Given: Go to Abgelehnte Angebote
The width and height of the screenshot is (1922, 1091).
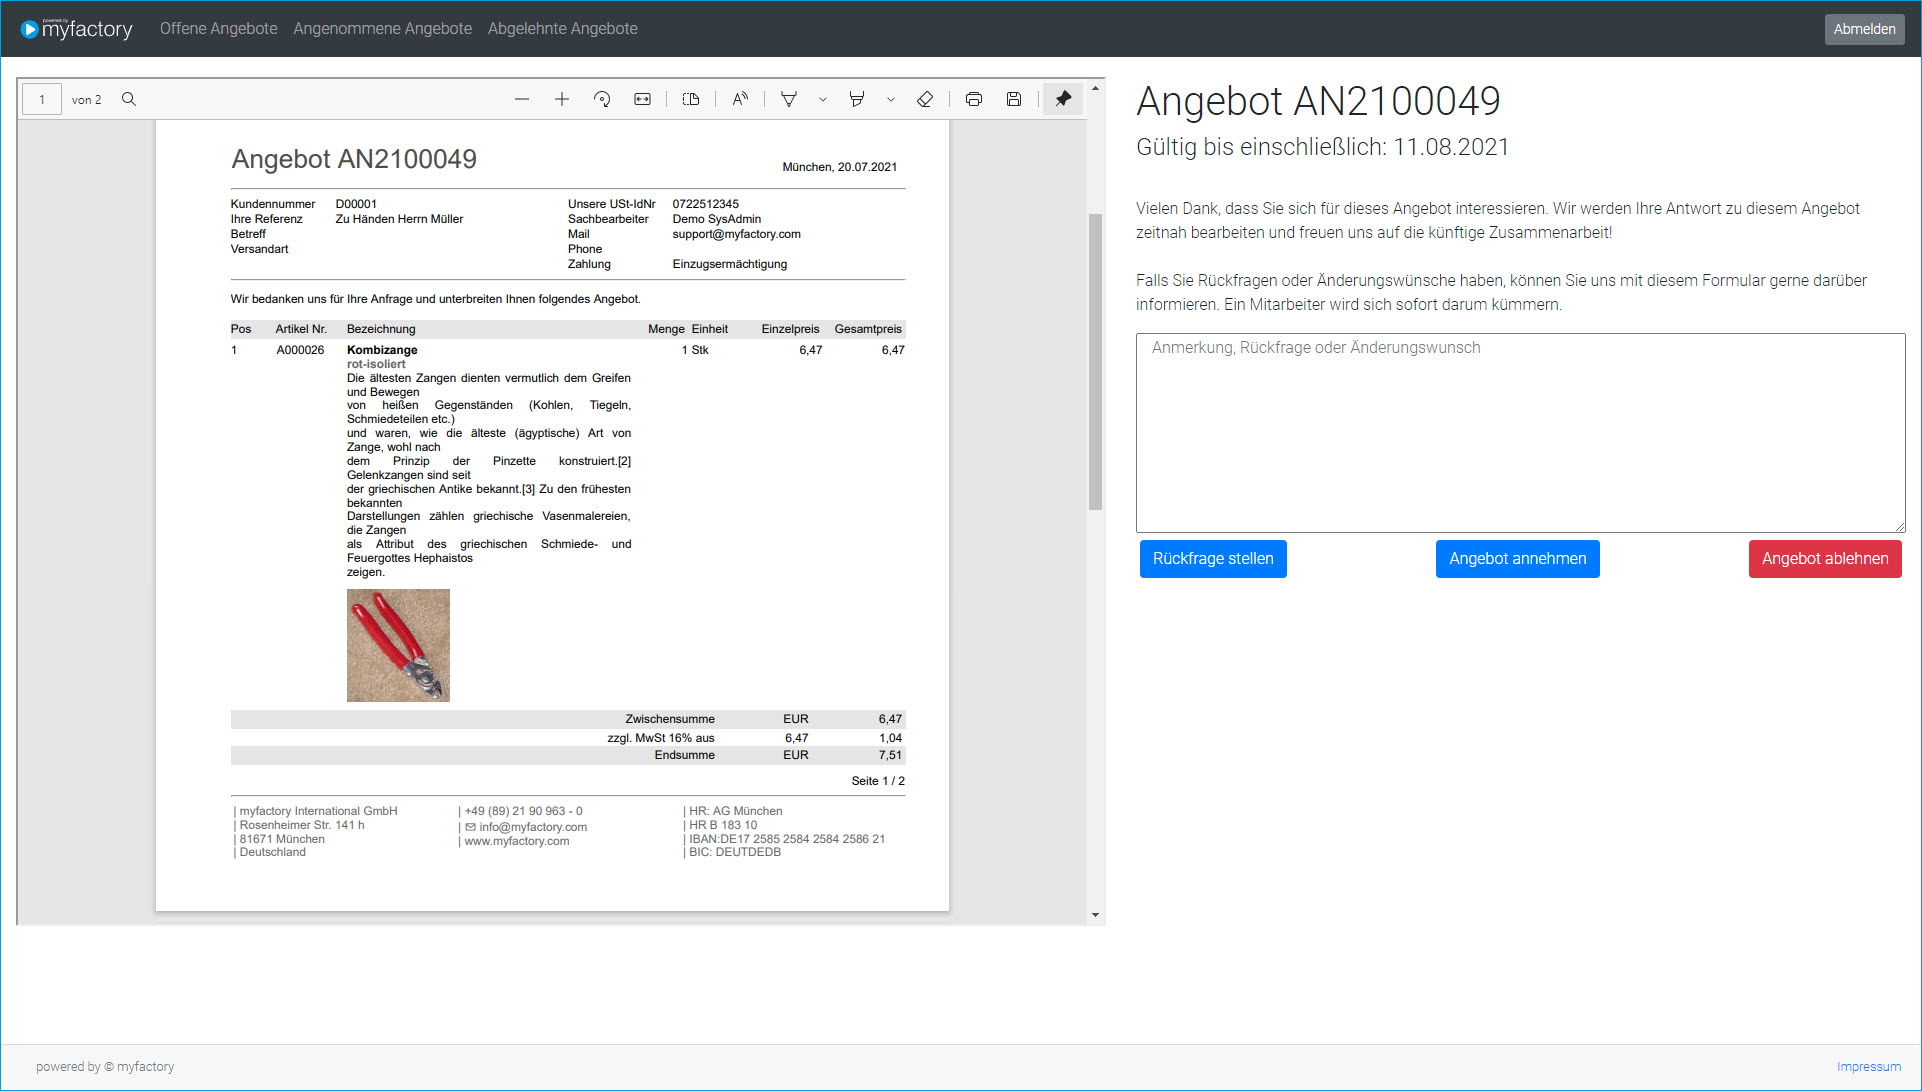Looking at the screenshot, I should coord(562,29).
